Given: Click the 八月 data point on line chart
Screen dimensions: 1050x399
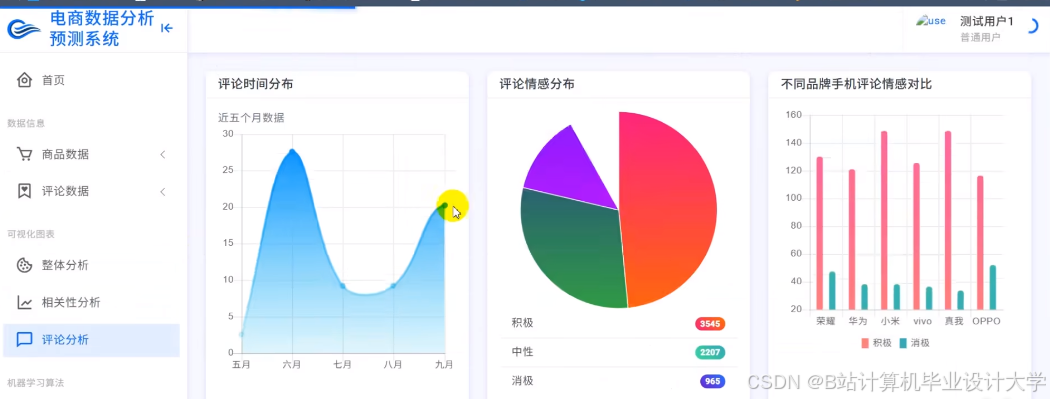Looking at the screenshot, I should 393,286.
